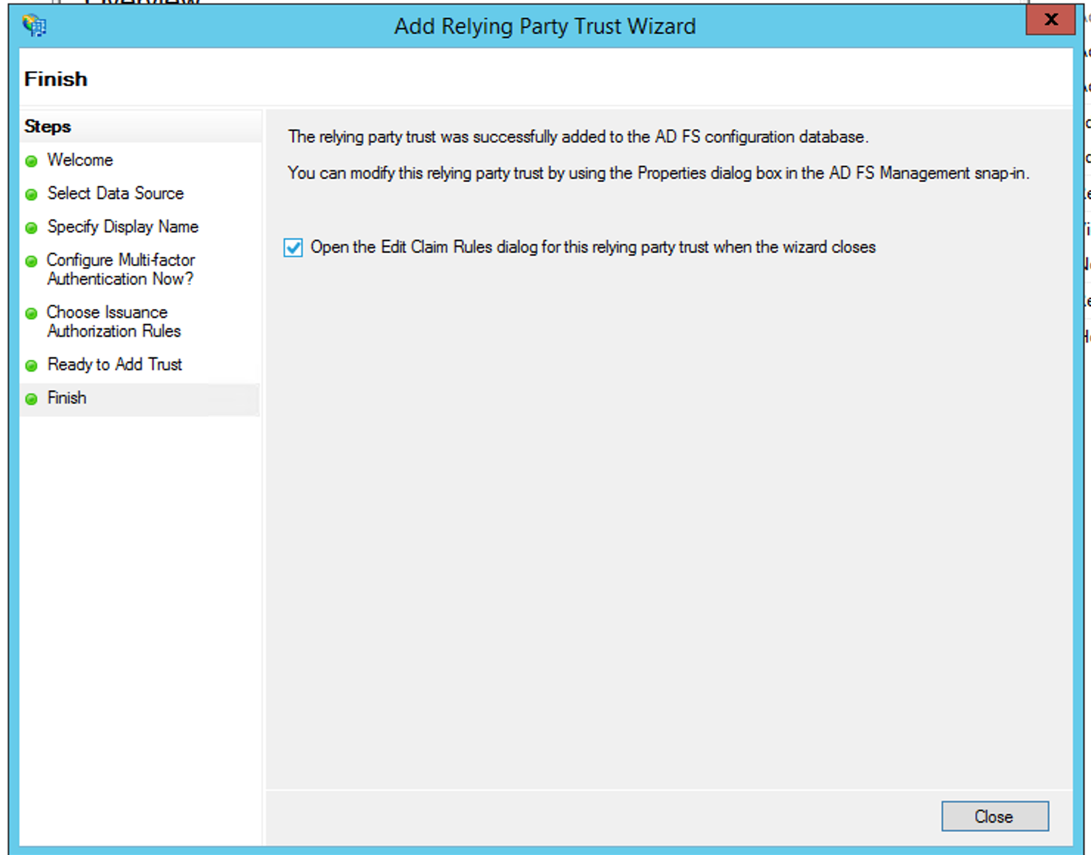The width and height of the screenshot is (1091, 855).
Task: Click green bullet beside Welcome
Action: [x=31, y=161]
